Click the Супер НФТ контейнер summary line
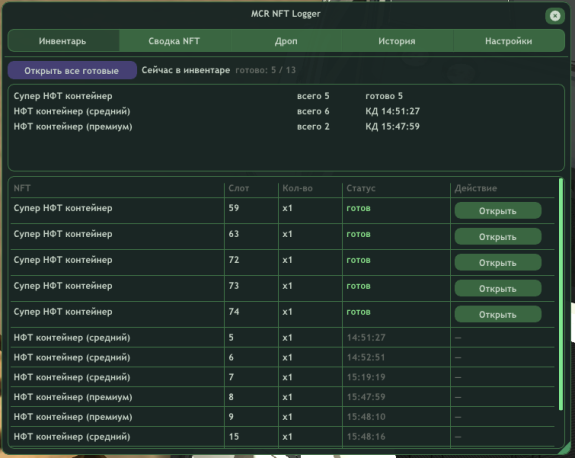 [x=208, y=96]
